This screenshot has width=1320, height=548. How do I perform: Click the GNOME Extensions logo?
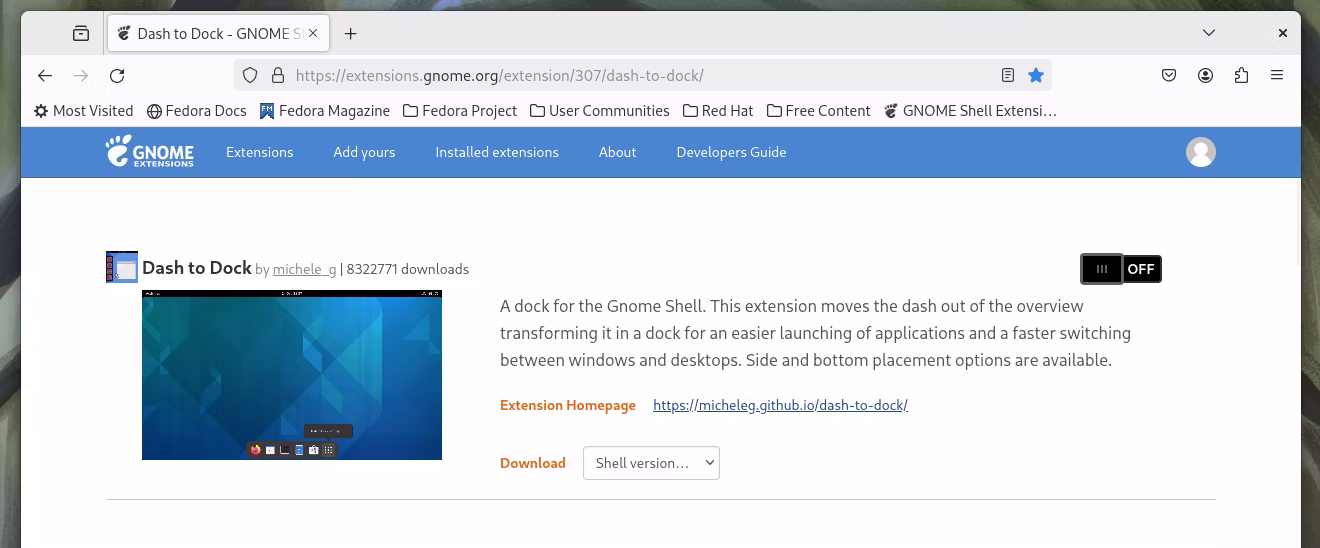[x=150, y=152]
